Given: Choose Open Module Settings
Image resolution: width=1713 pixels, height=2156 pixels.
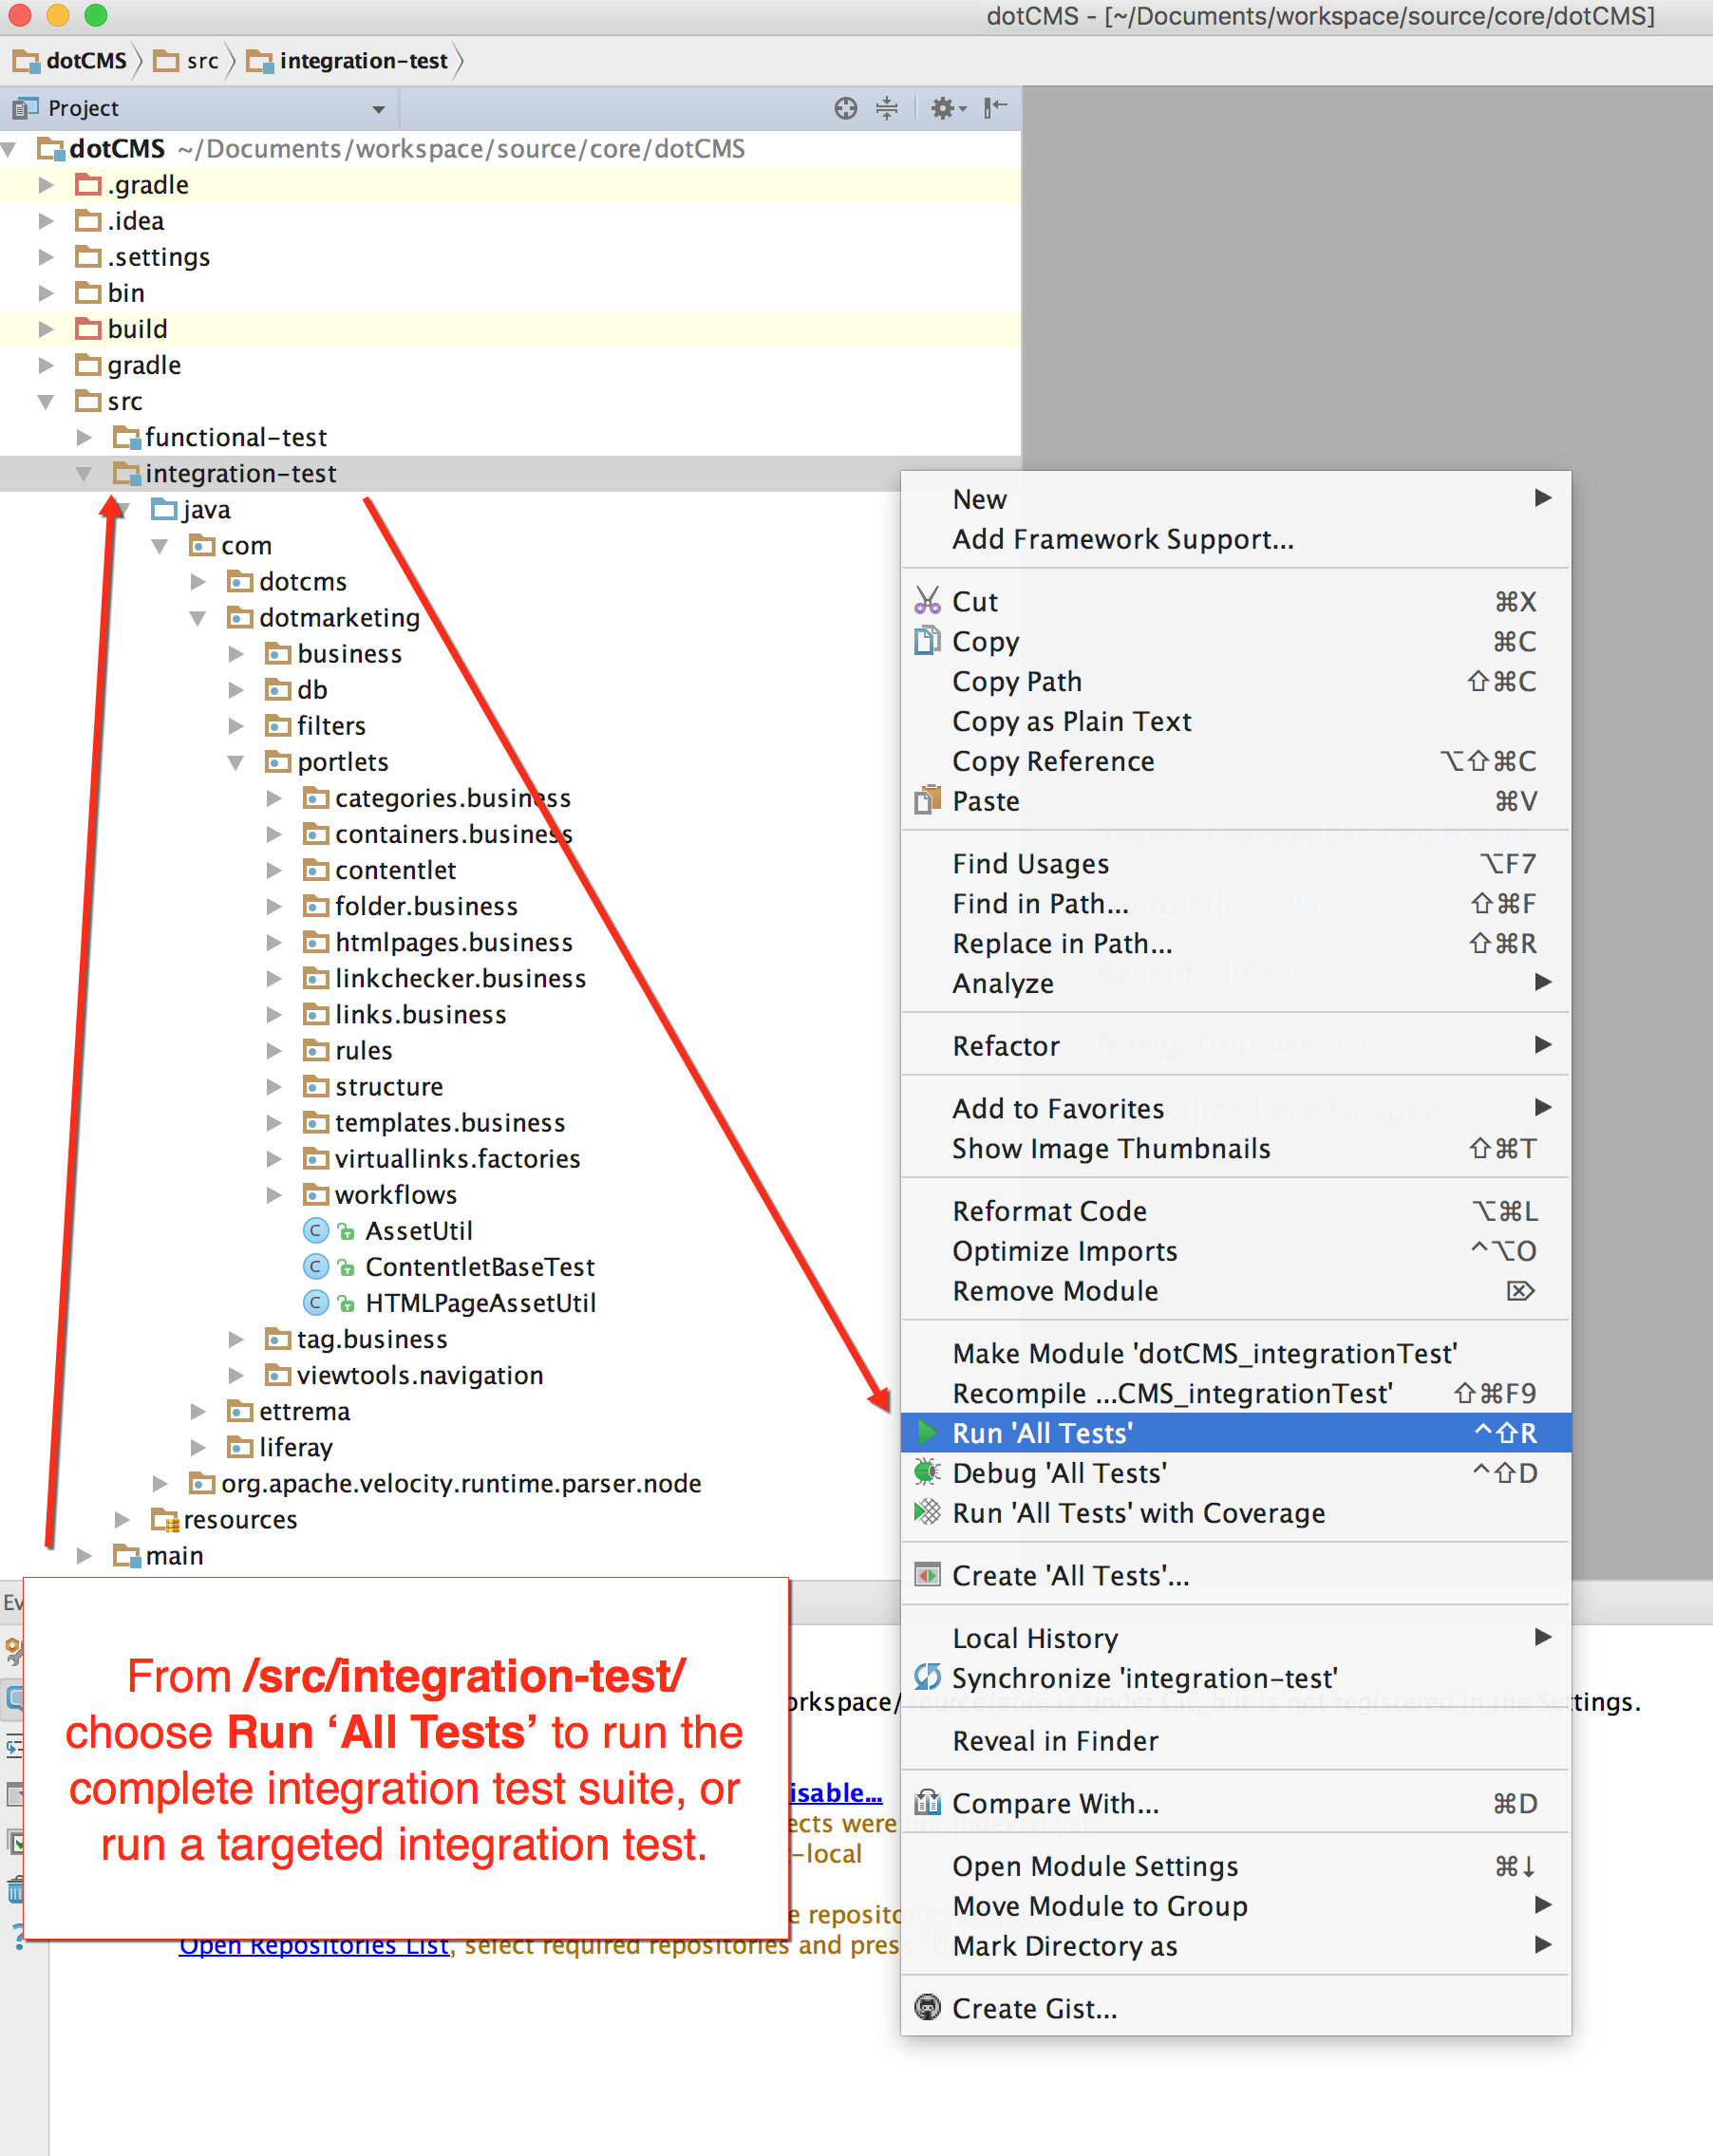Looking at the screenshot, I should (1235, 1865).
